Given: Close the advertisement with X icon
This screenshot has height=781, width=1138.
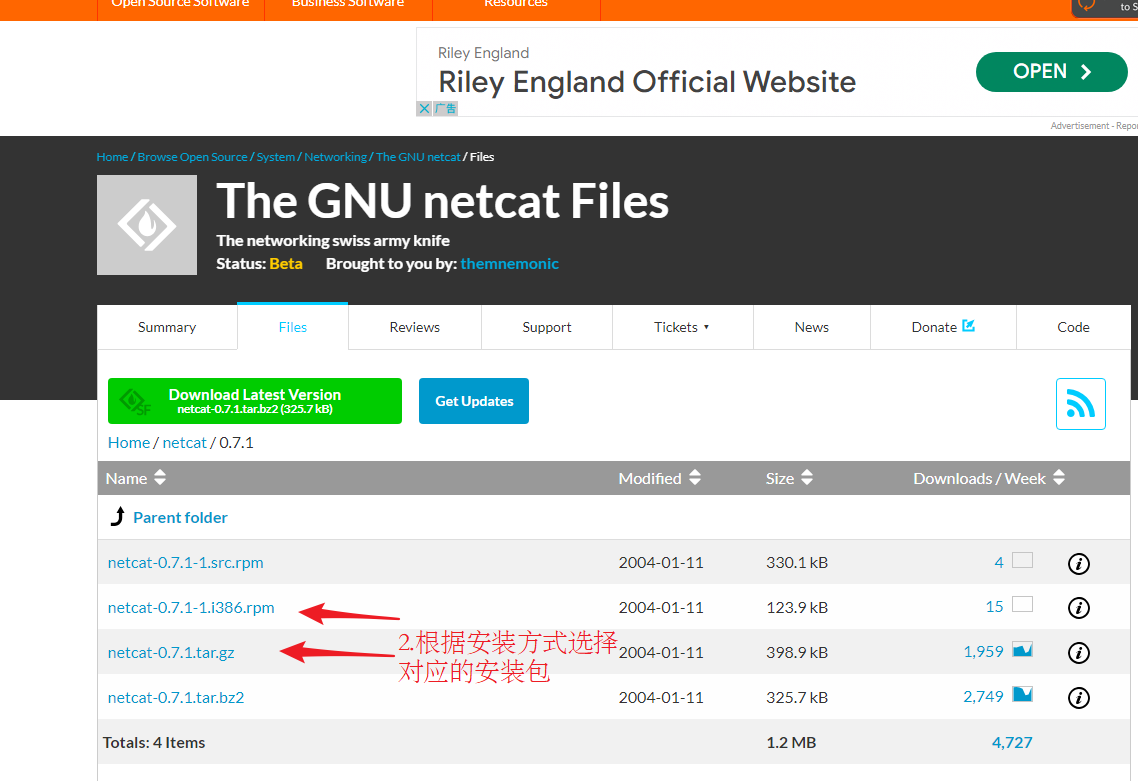Looking at the screenshot, I should coord(424,108).
